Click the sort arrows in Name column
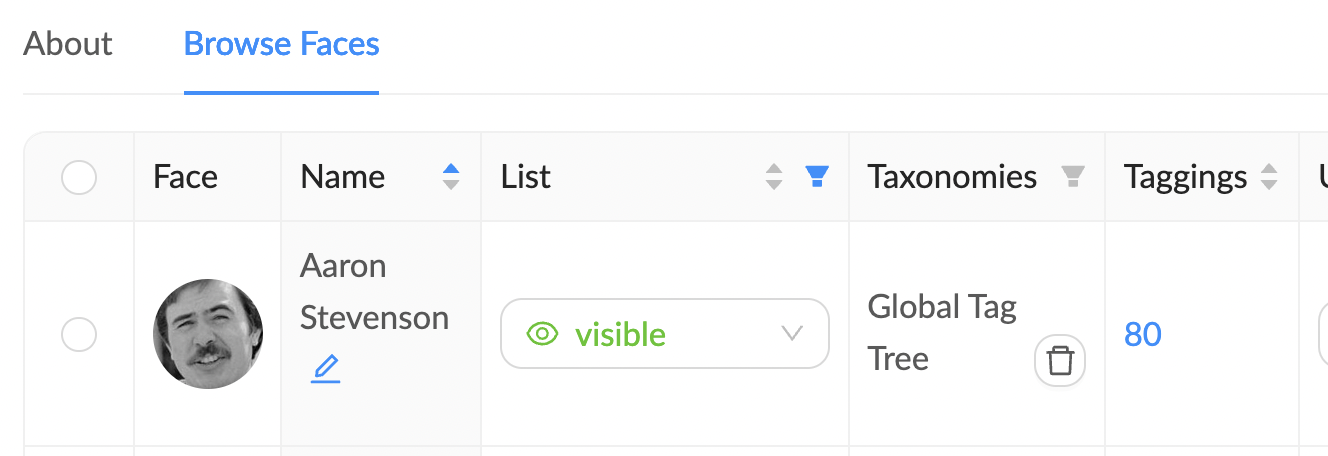This screenshot has height=456, width=1328. pos(451,177)
